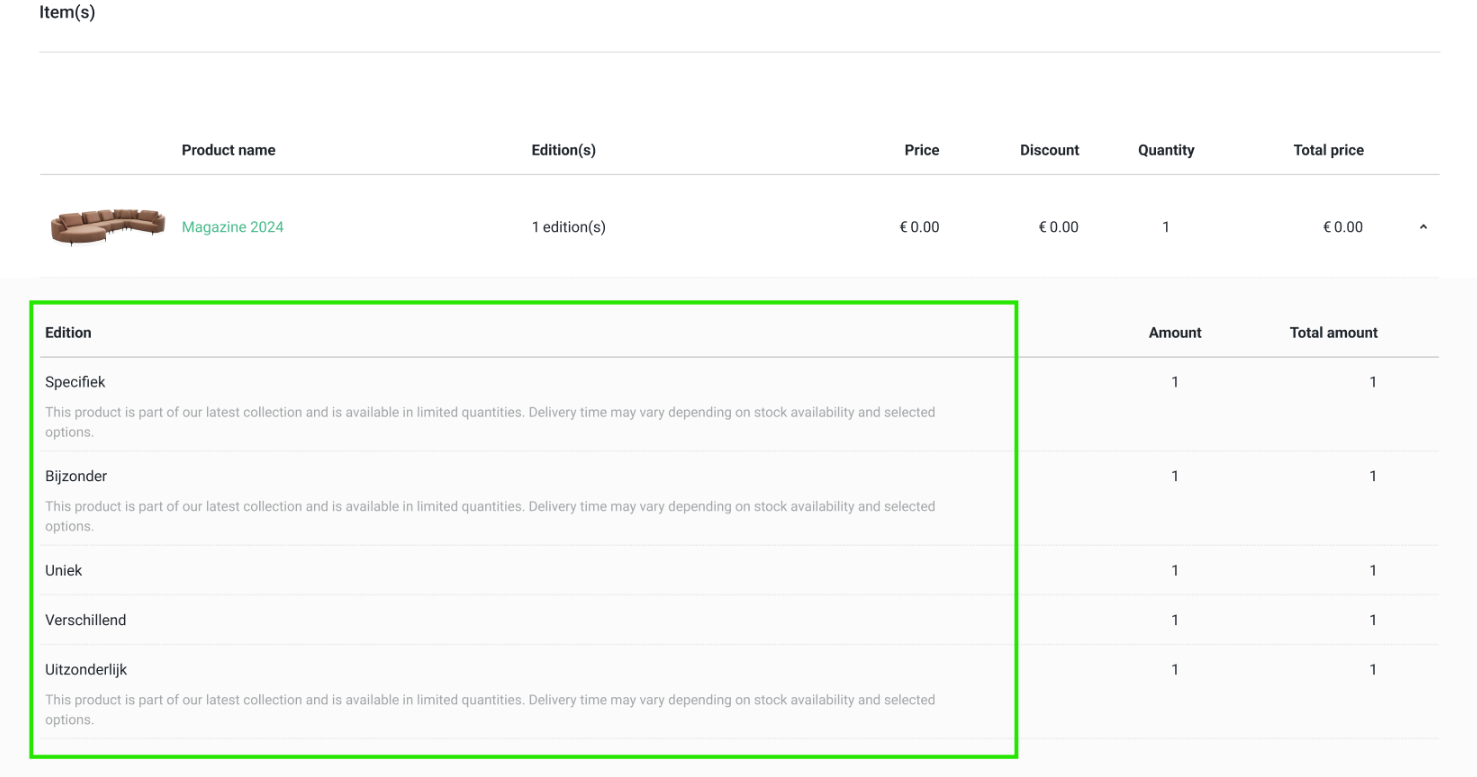Select the Bijzonder edition row
Viewport: 1477px width, 777px height.
click(x=76, y=476)
